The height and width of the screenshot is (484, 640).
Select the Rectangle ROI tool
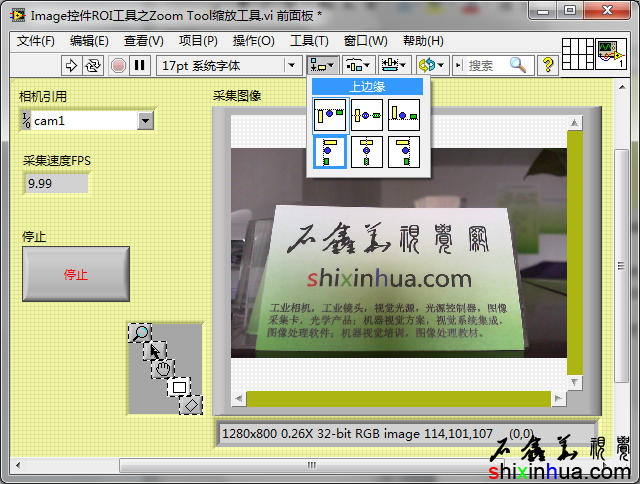[x=178, y=386]
